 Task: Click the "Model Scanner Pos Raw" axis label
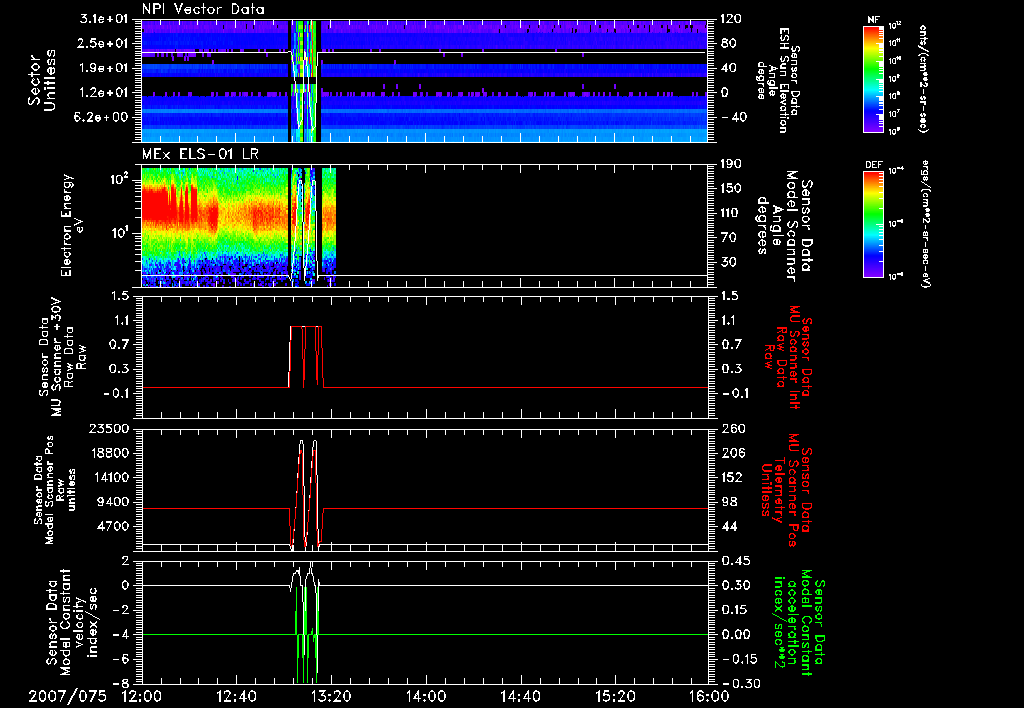55,490
